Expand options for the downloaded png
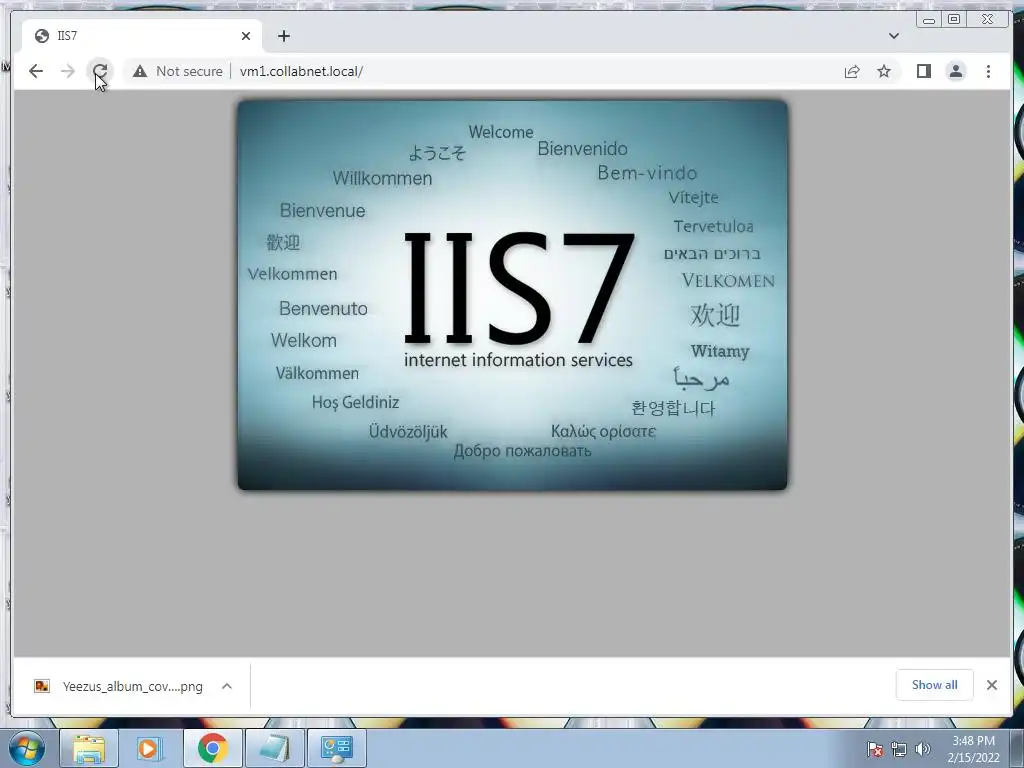The height and width of the screenshot is (768, 1024). pyautogui.click(x=227, y=686)
